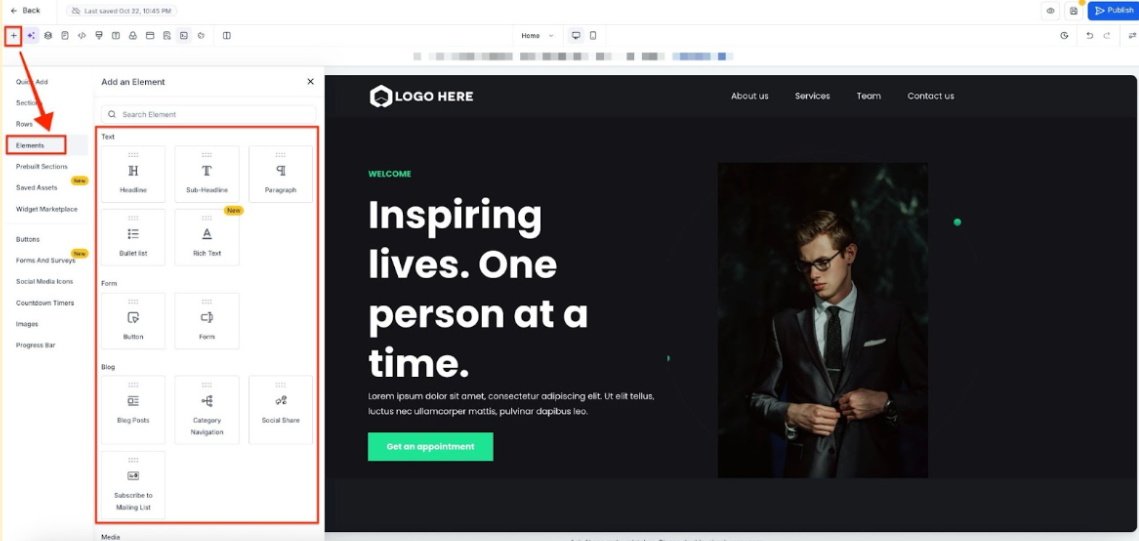The width and height of the screenshot is (1139, 541).
Task: Click the save icon next to Publish
Action: click(x=1074, y=11)
